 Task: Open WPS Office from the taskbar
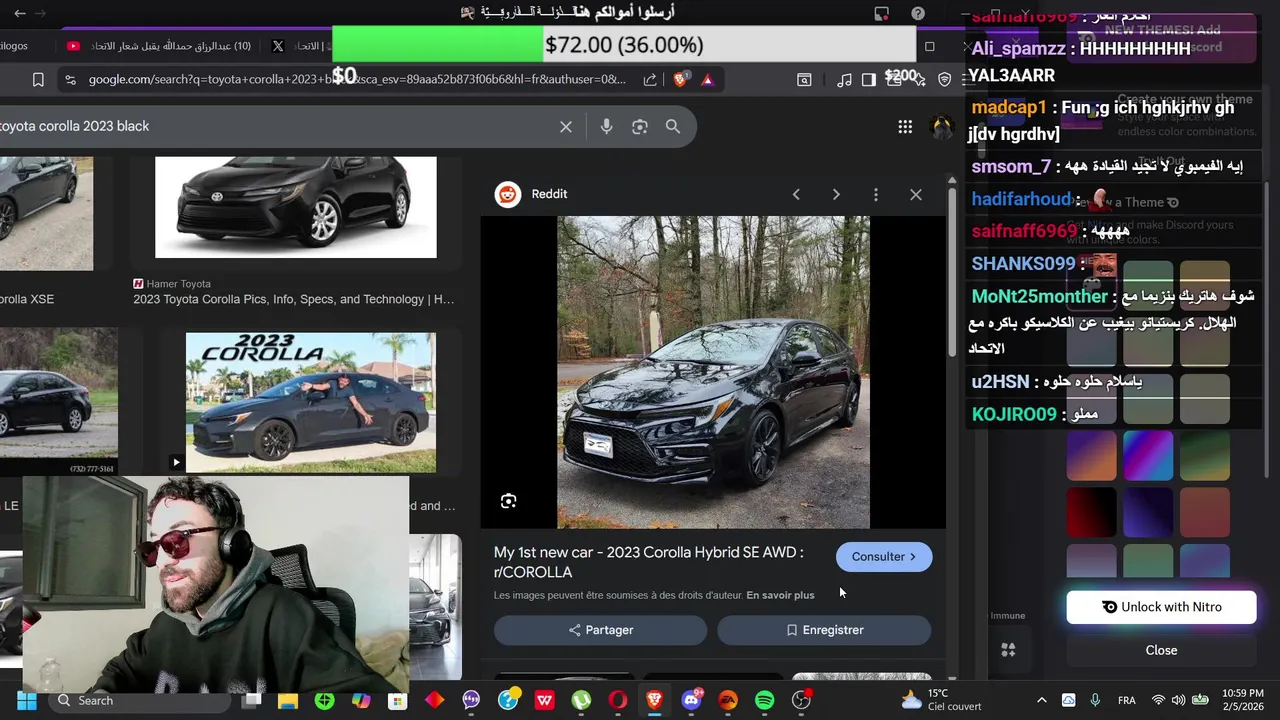click(x=545, y=701)
